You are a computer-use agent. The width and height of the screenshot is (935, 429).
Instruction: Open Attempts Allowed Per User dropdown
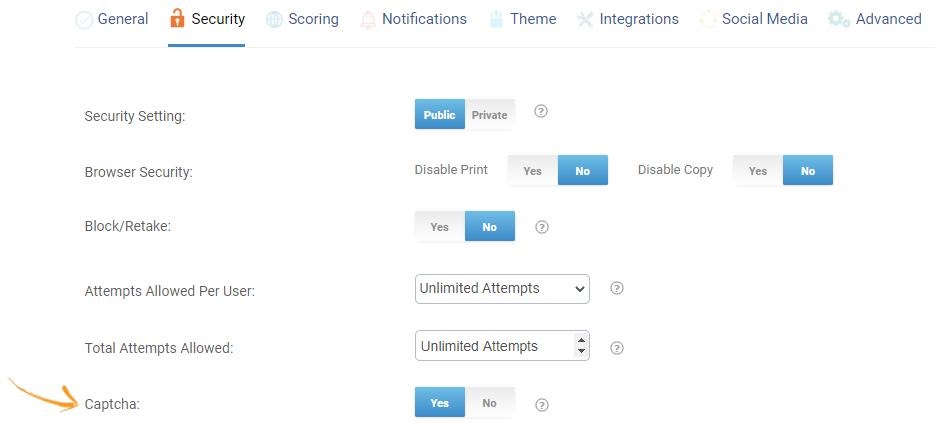tap(502, 289)
